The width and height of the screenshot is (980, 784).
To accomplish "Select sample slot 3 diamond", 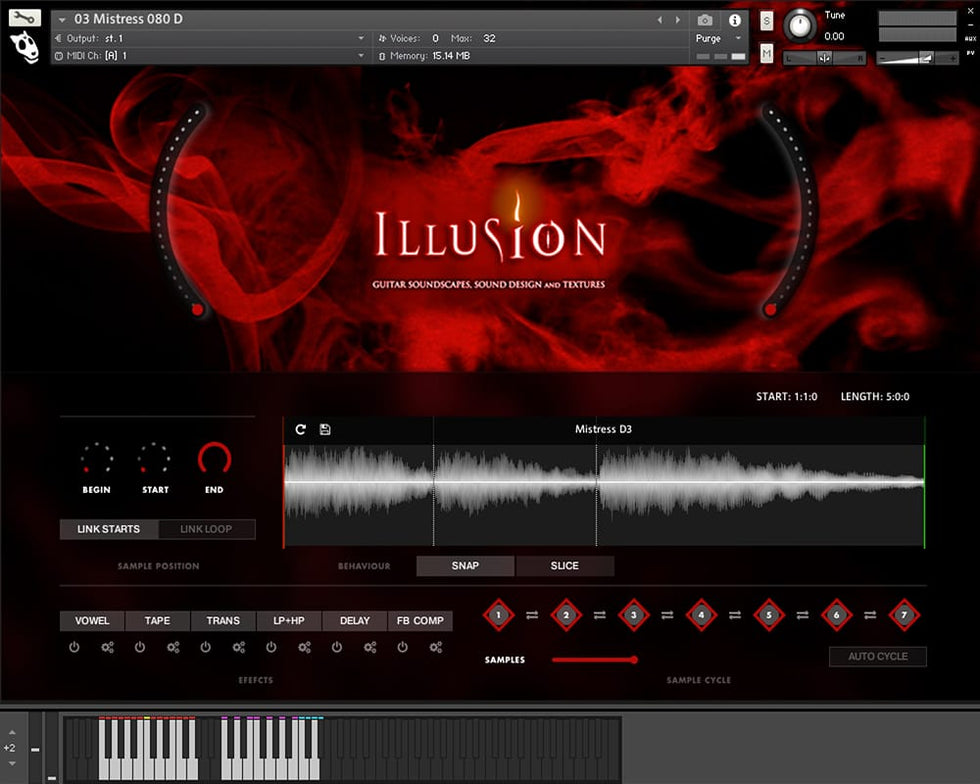I will coord(633,615).
